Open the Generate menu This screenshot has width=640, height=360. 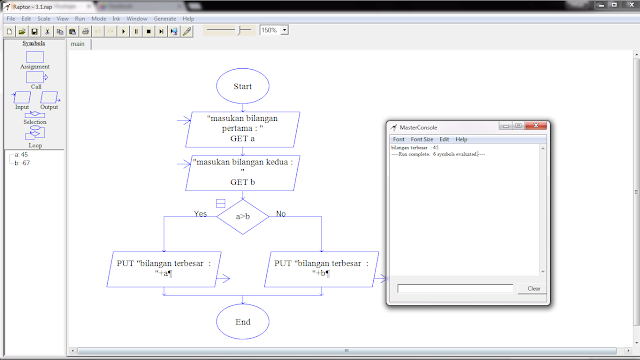pyautogui.click(x=165, y=19)
